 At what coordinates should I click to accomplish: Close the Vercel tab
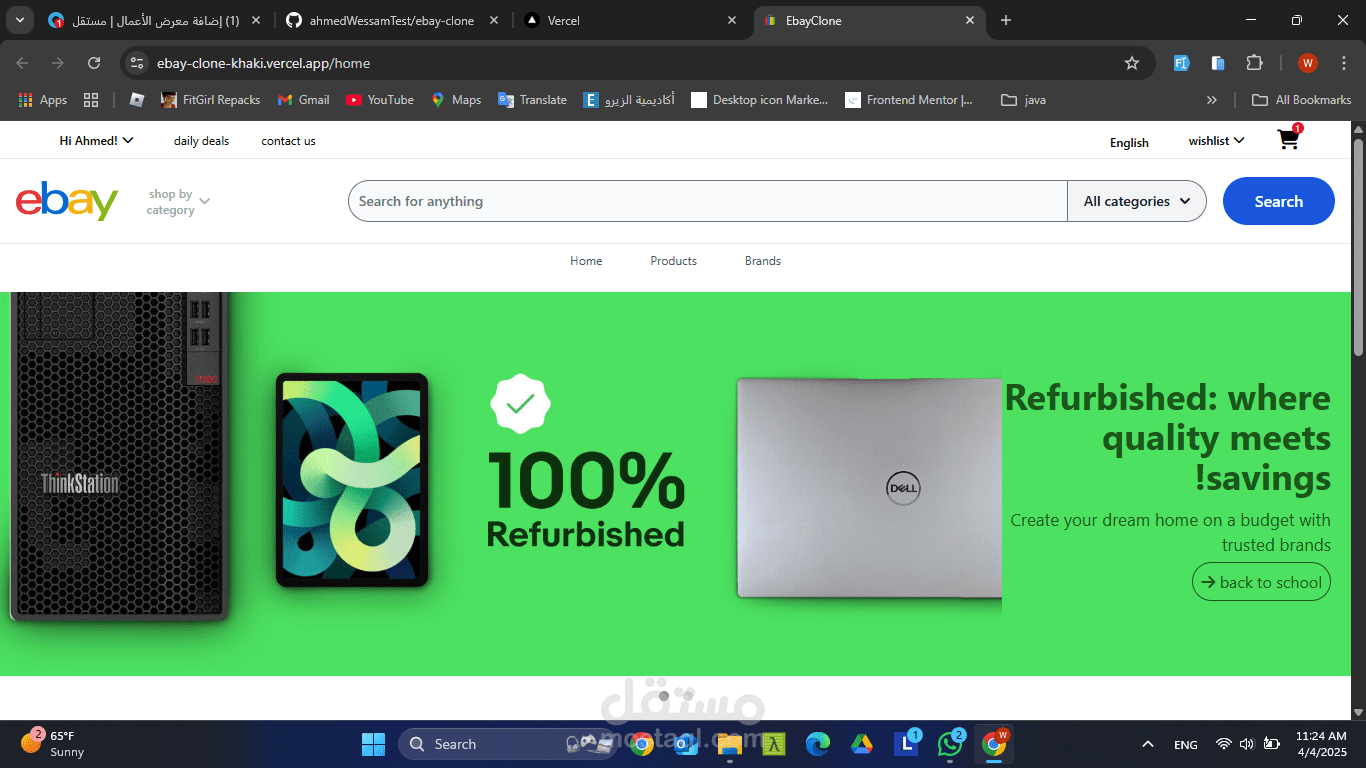pos(732,20)
